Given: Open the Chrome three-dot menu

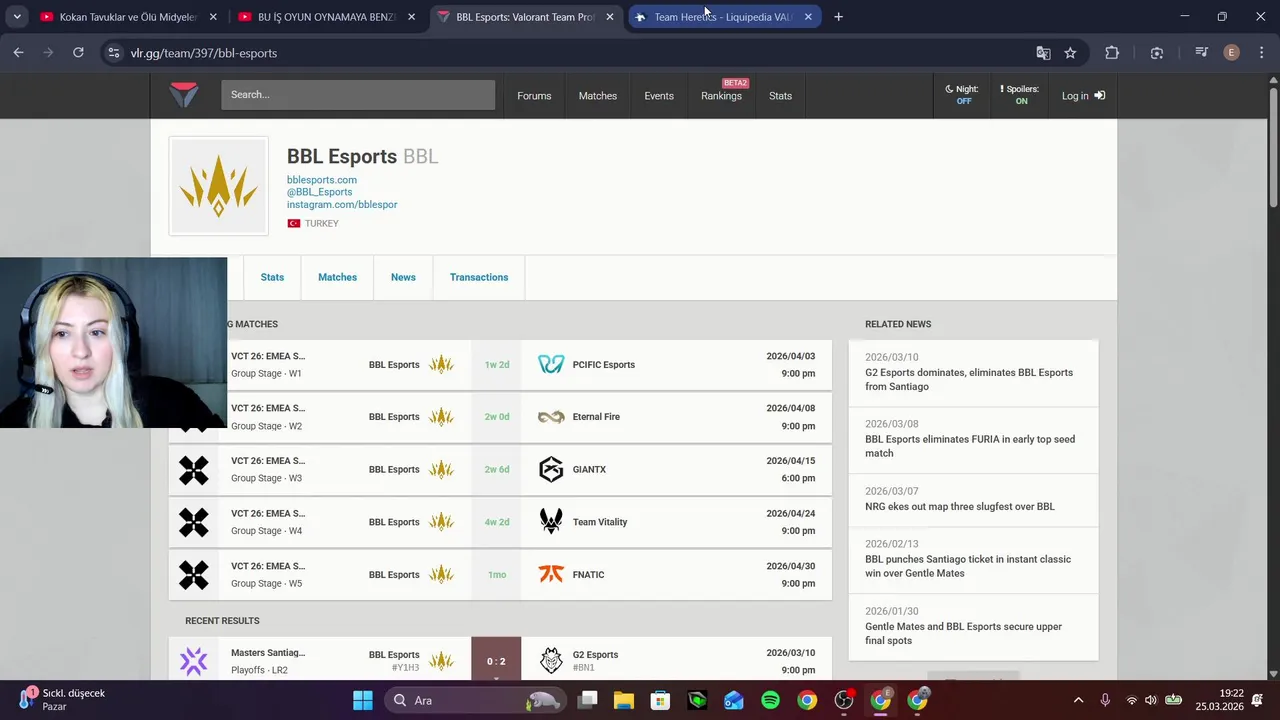Looking at the screenshot, I should pyautogui.click(x=1260, y=53).
